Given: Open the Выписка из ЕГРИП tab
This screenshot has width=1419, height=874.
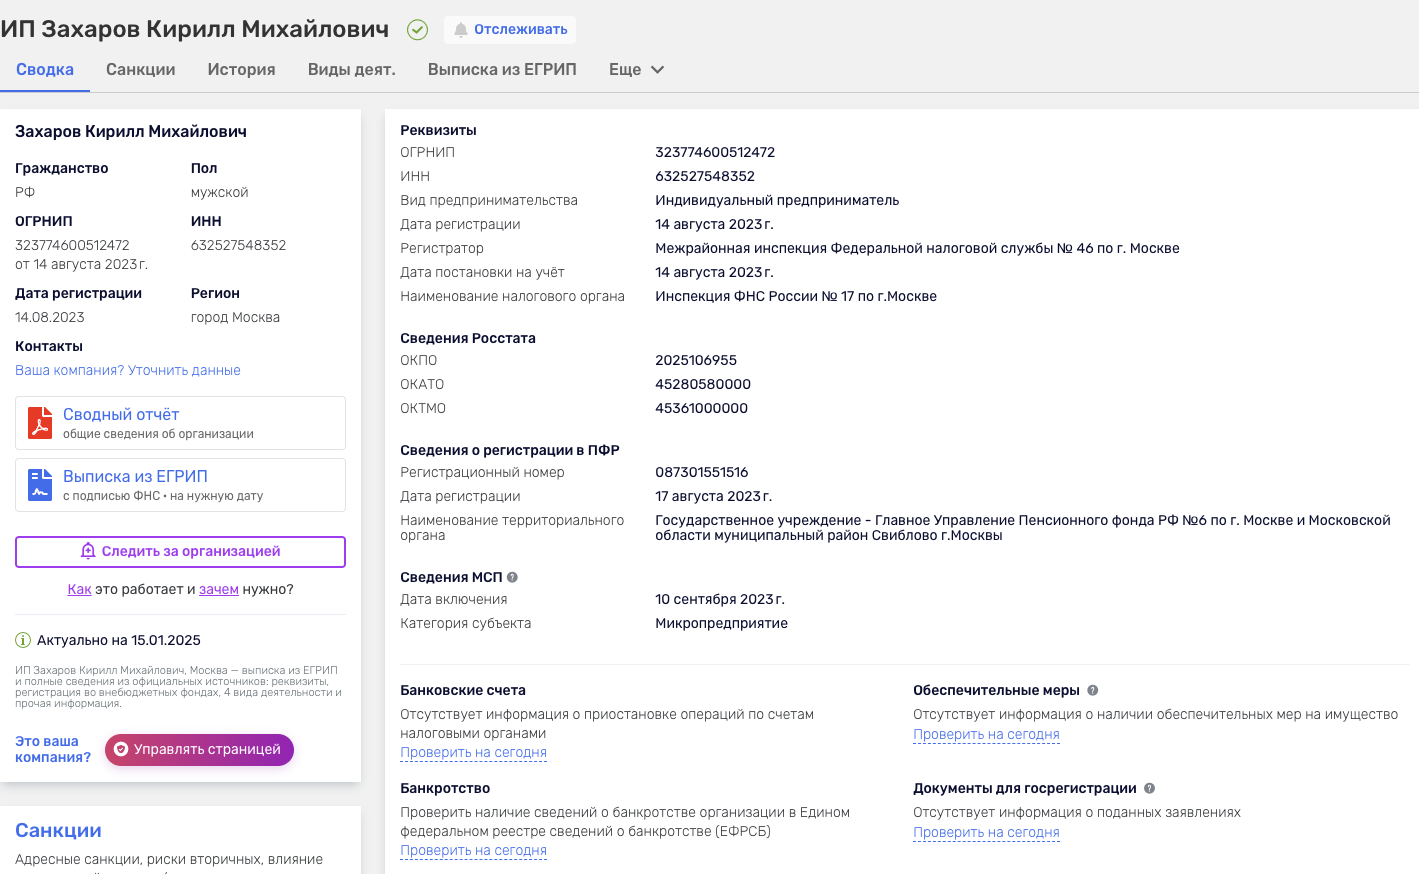Looking at the screenshot, I should 502,70.
